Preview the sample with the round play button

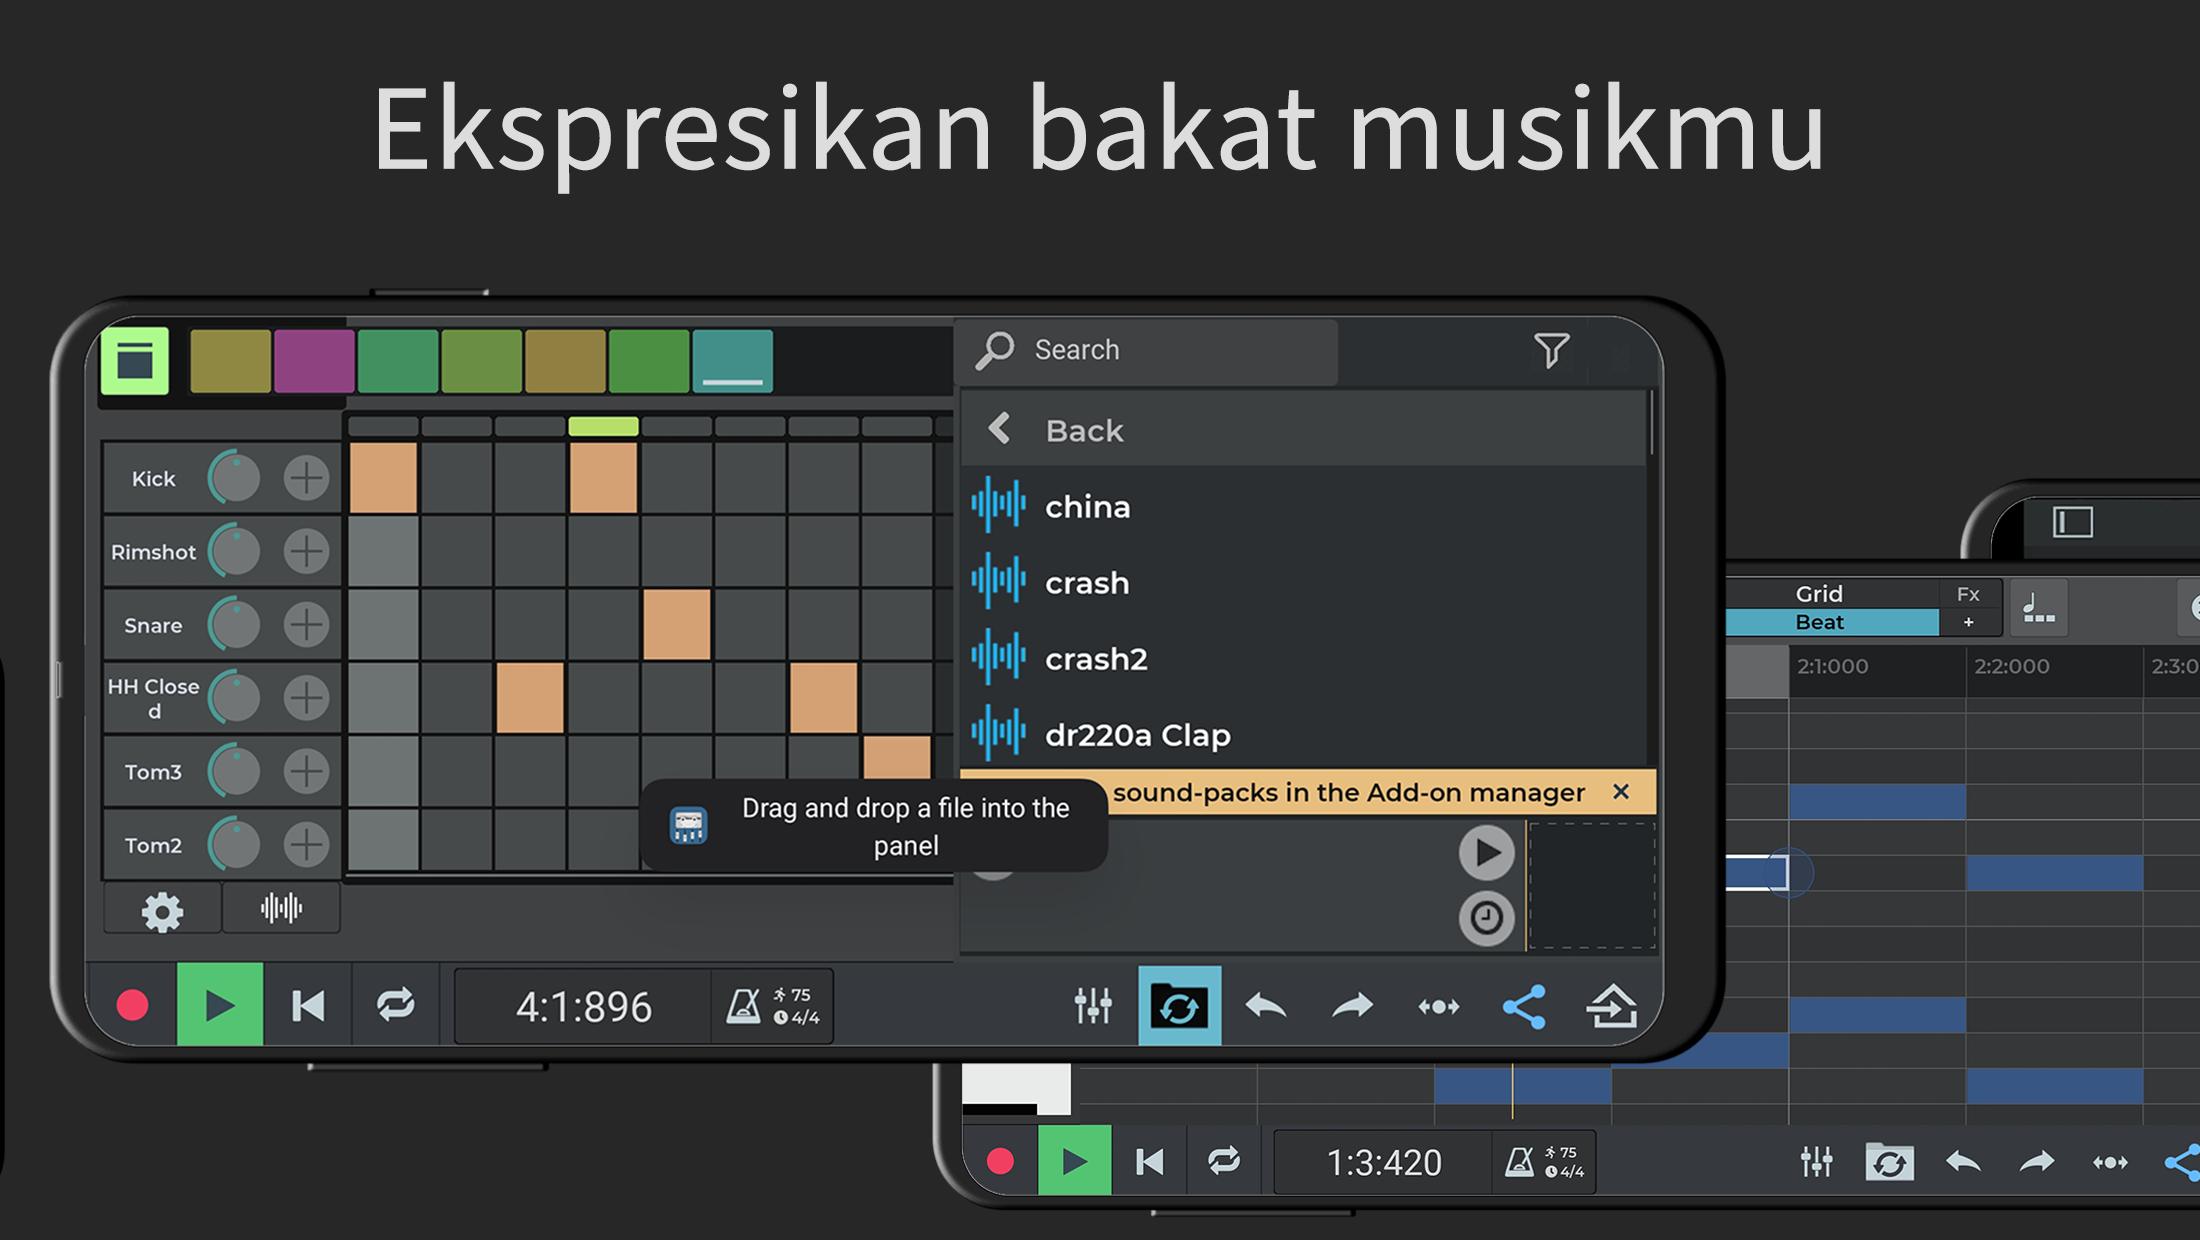1486,853
